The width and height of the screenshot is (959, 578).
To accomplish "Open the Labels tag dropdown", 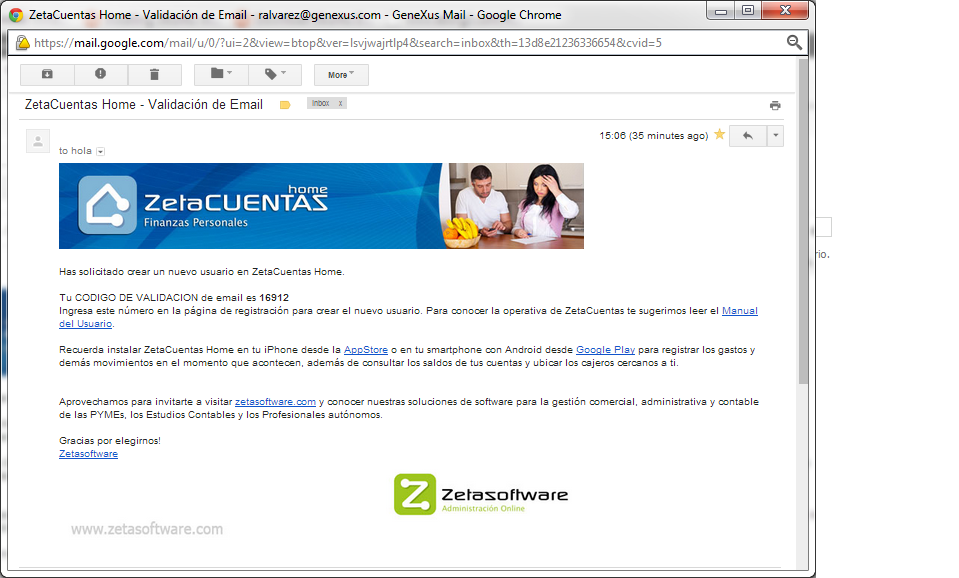I will pyautogui.click(x=275, y=75).
